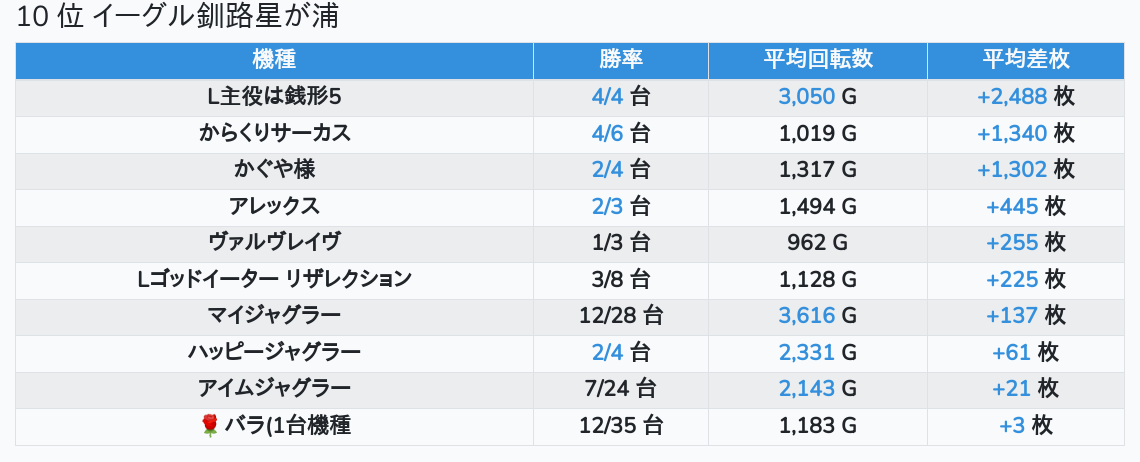Click the 勝率 column header
The width and height of the screenshot is (1140, 462).
(x=621, y=59)
